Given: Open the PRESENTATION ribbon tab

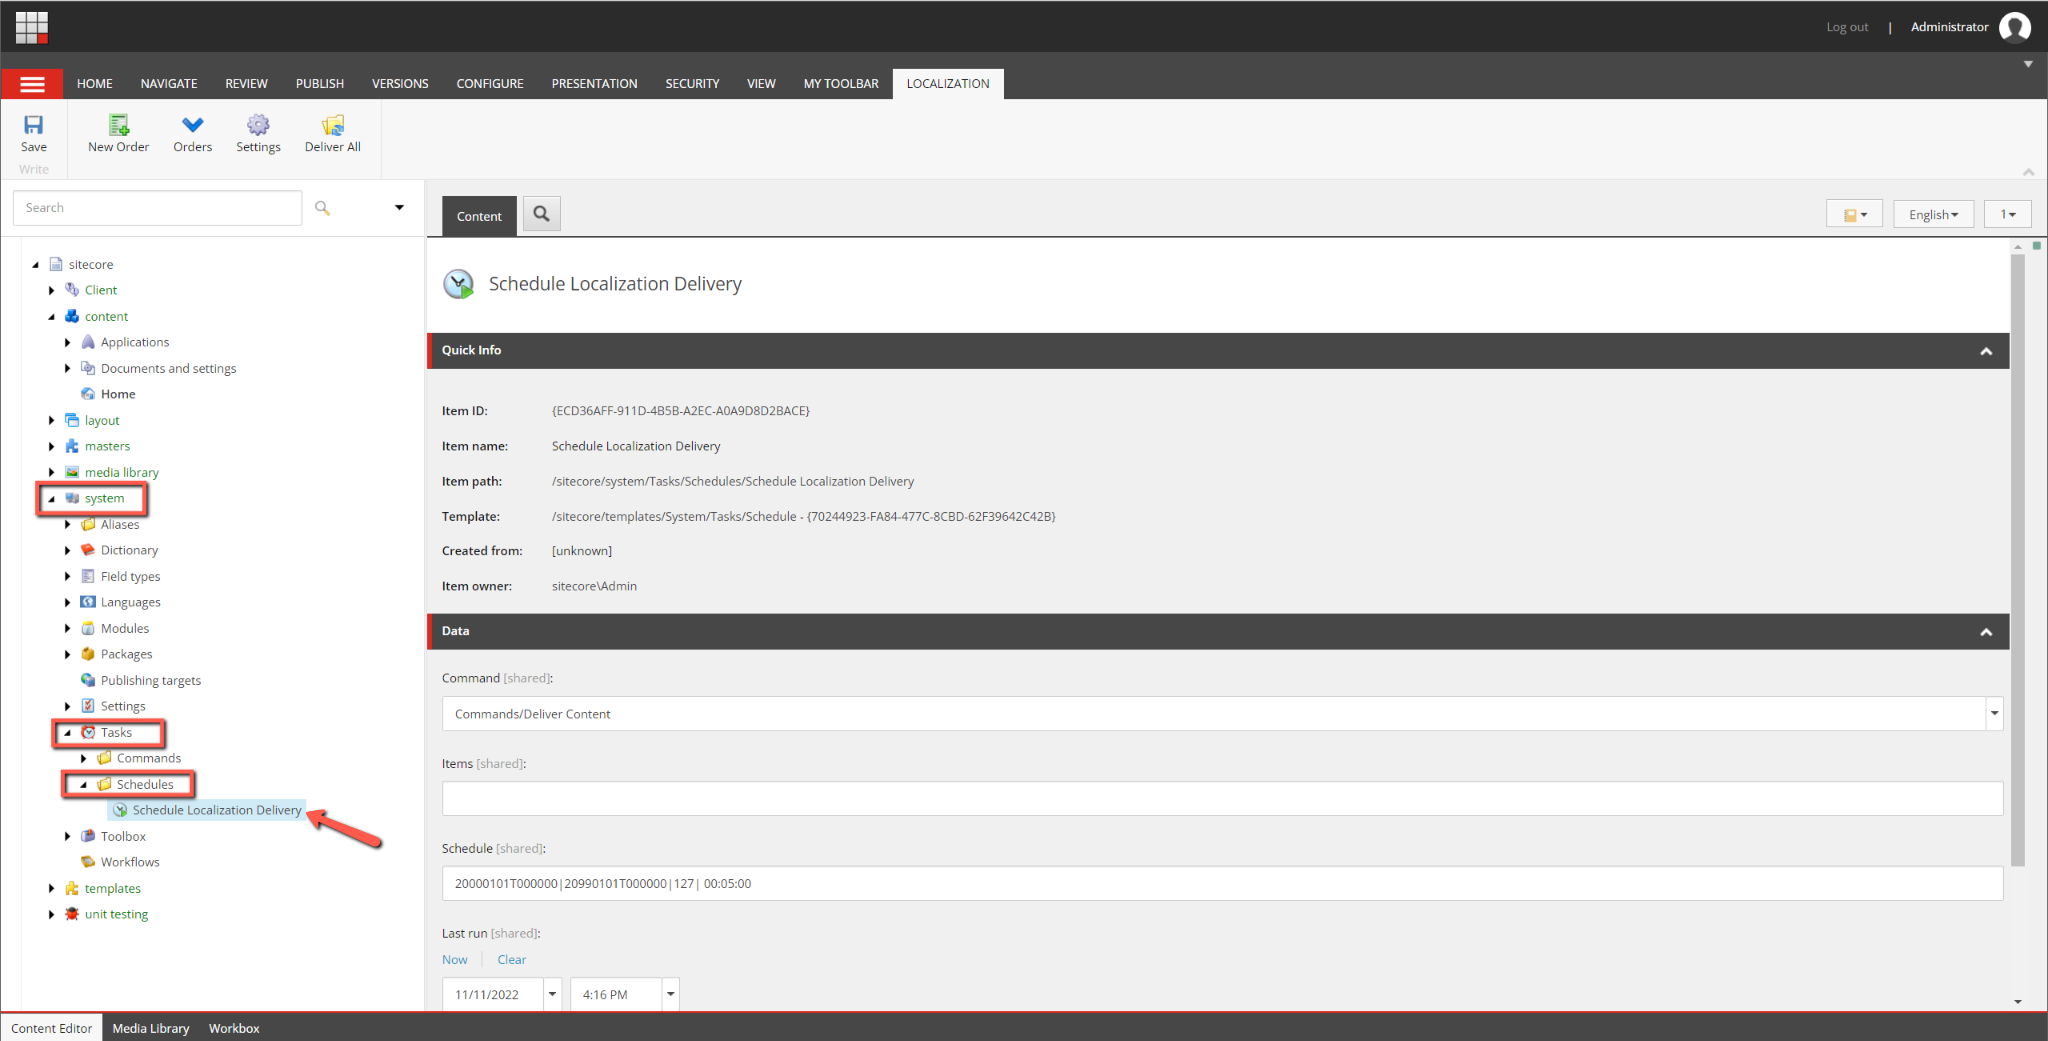Looking at the screenshot, I should pos(594,84).
